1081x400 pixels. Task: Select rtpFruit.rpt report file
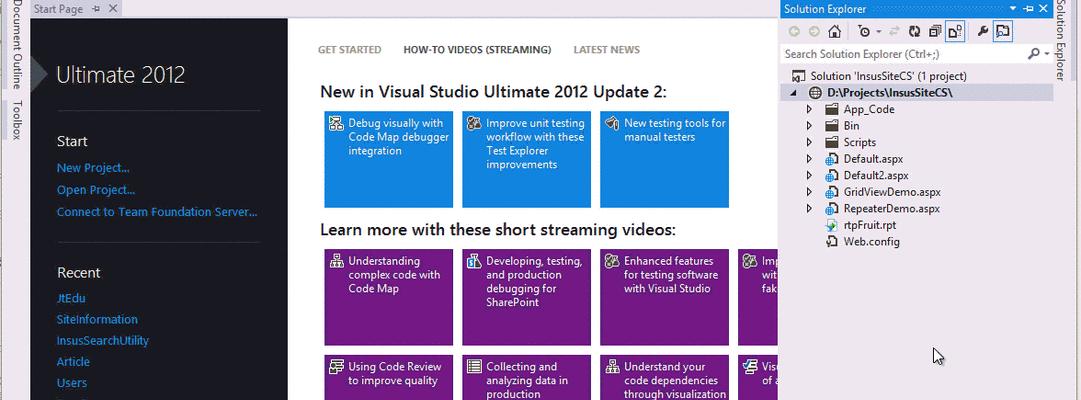point(869,225)
